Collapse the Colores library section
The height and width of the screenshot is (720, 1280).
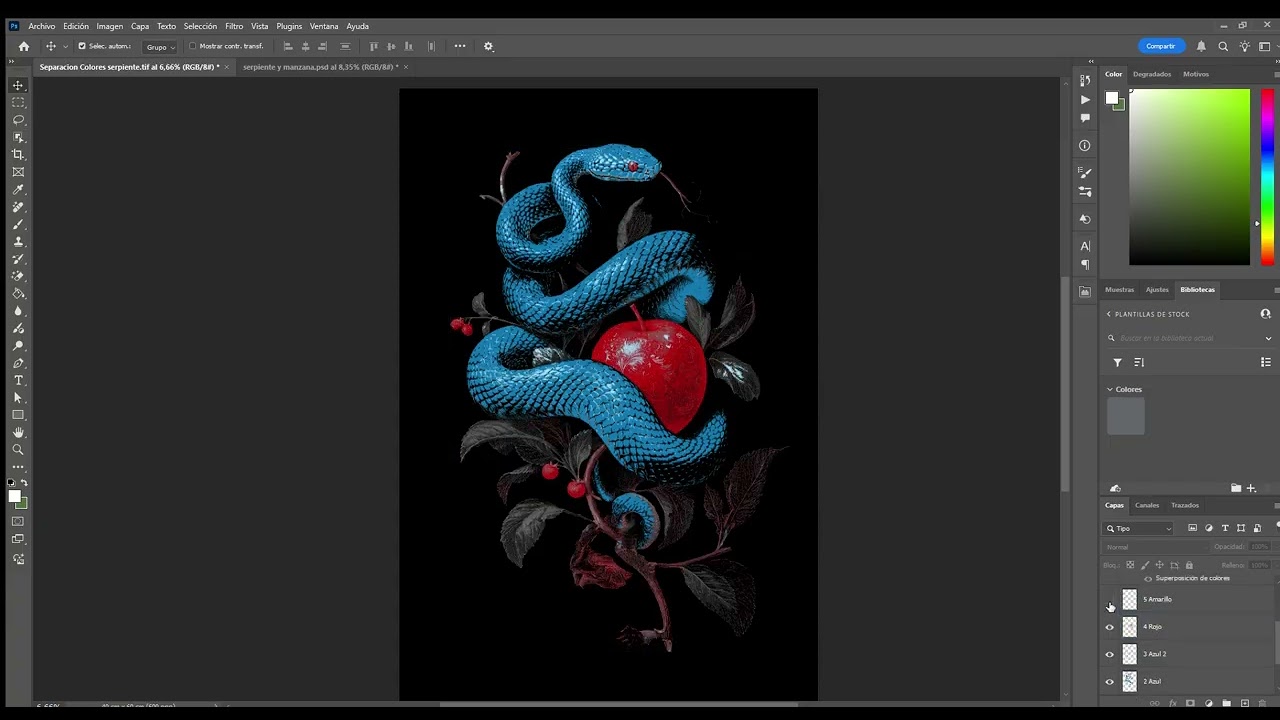1110,389
